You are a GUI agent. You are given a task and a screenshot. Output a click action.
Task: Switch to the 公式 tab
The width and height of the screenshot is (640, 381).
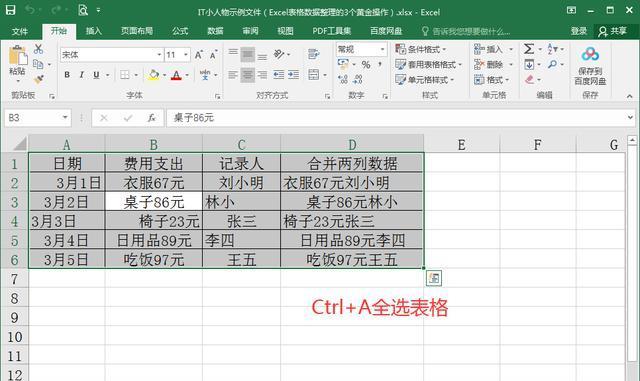point(180,31)
